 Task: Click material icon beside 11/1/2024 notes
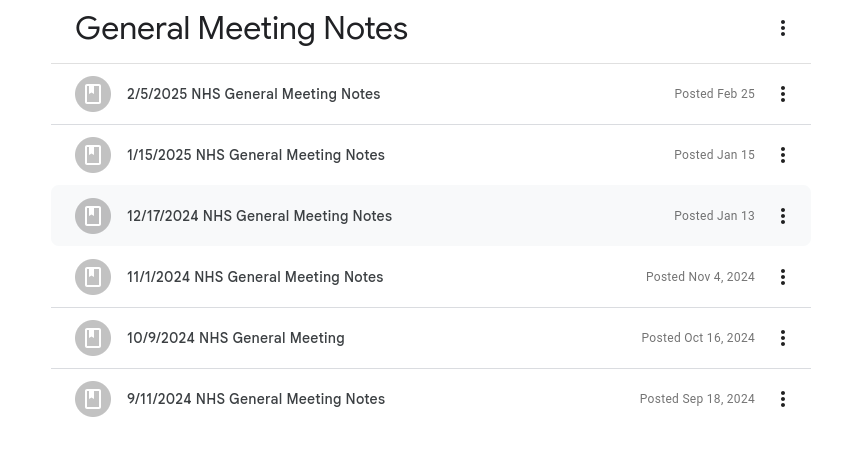(x=93, y=277)
